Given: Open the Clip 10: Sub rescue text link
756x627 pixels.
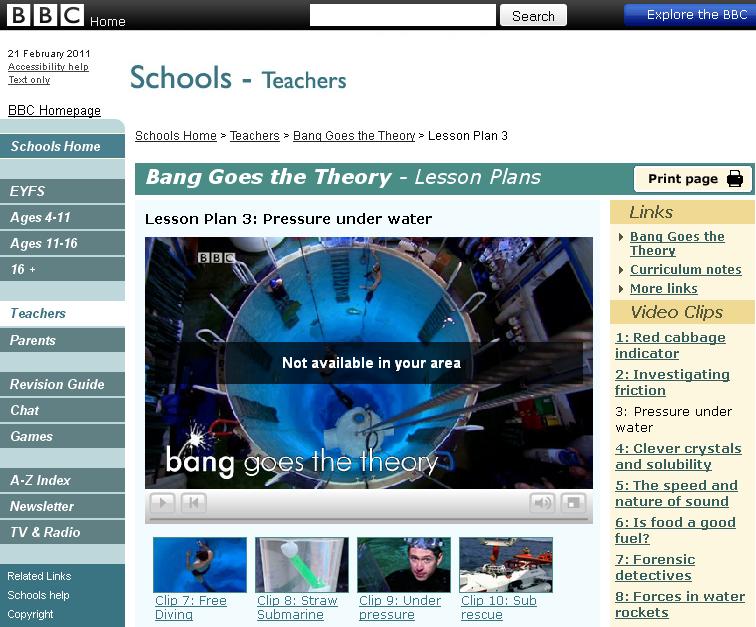Looking at the screenshot, I should click(499, 608).
